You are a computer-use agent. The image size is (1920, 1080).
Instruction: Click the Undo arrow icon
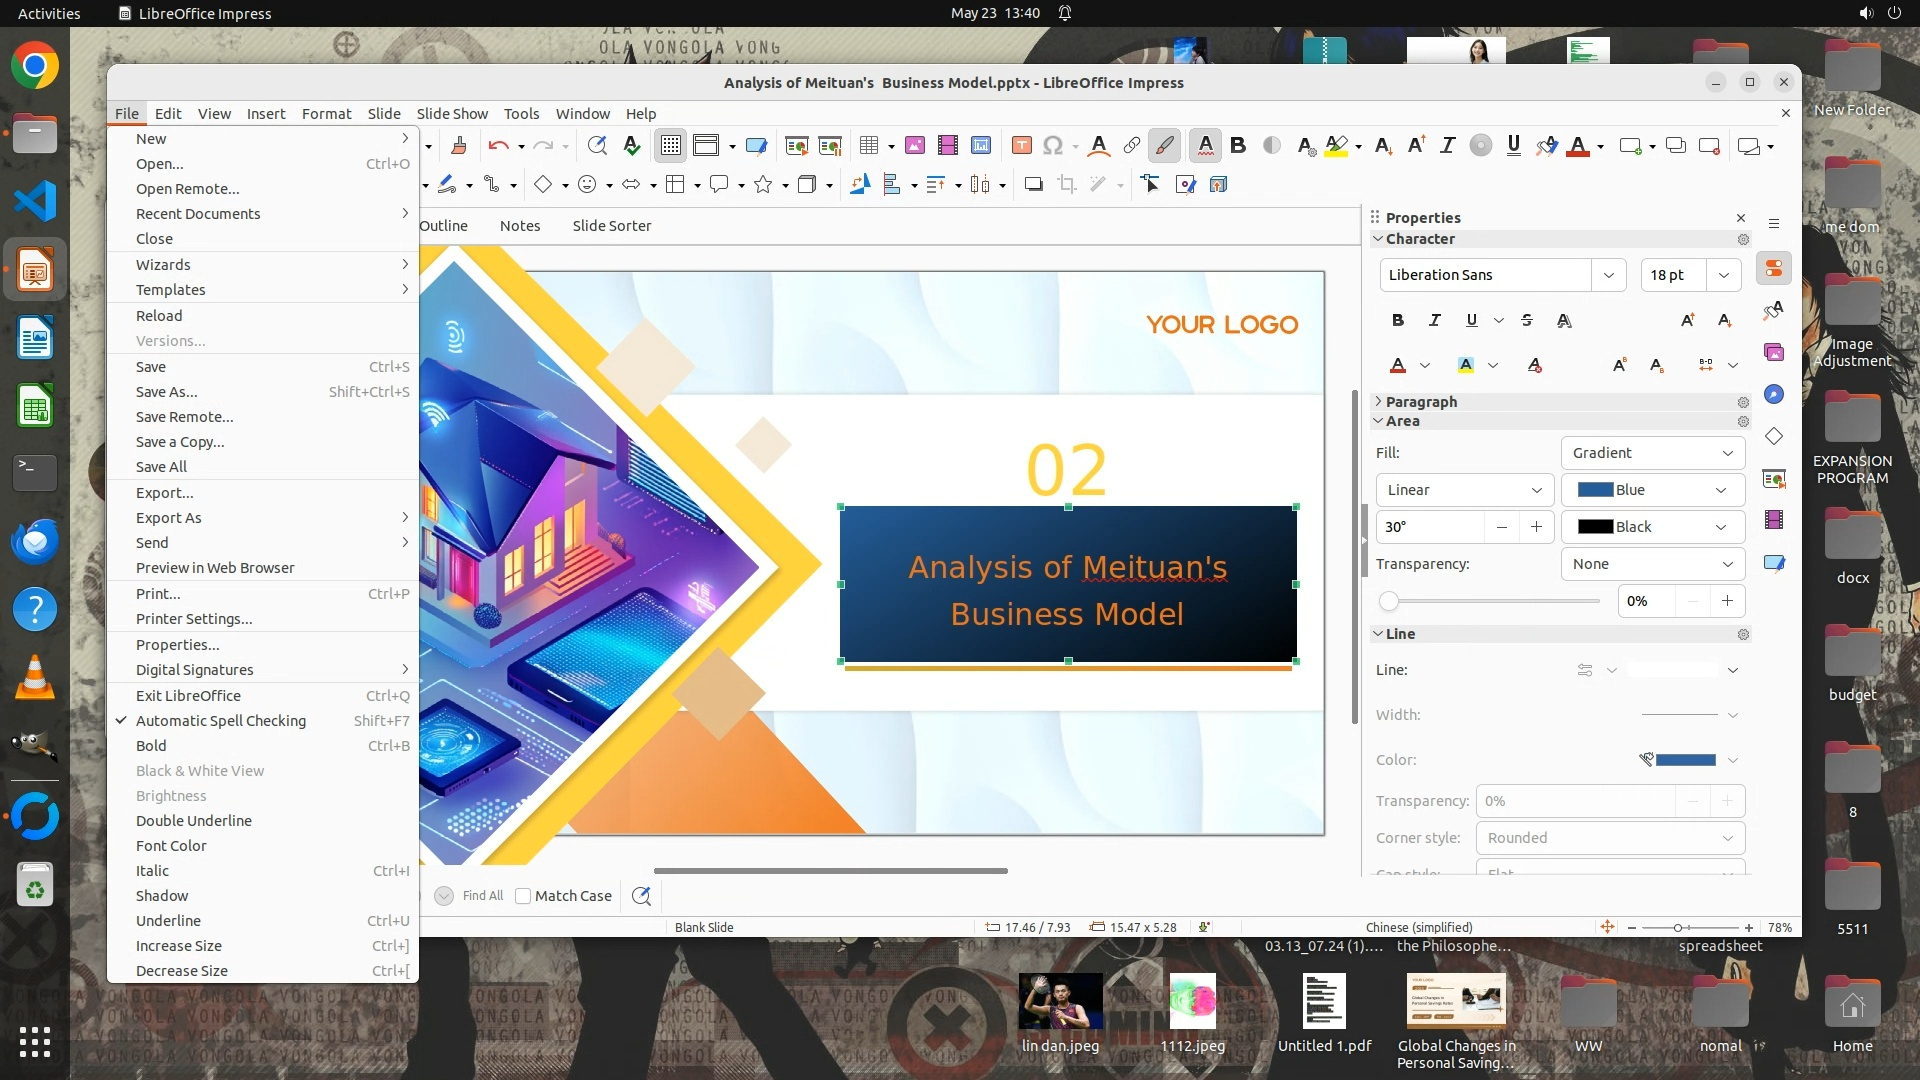498,146
